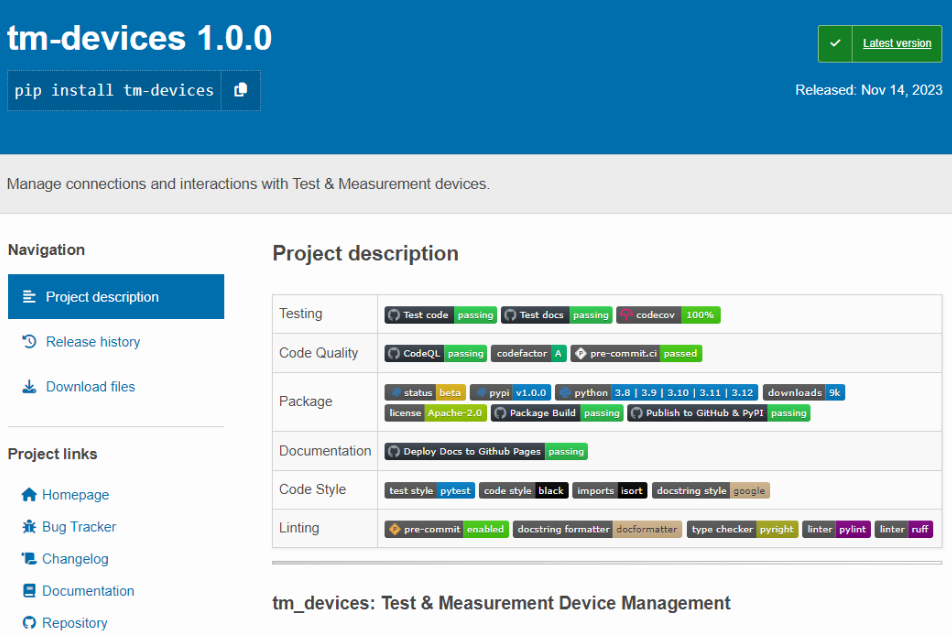Viewport: 952px width, 640px height.
Task: Open the linter pylint badge
Action: click(837, 529)
